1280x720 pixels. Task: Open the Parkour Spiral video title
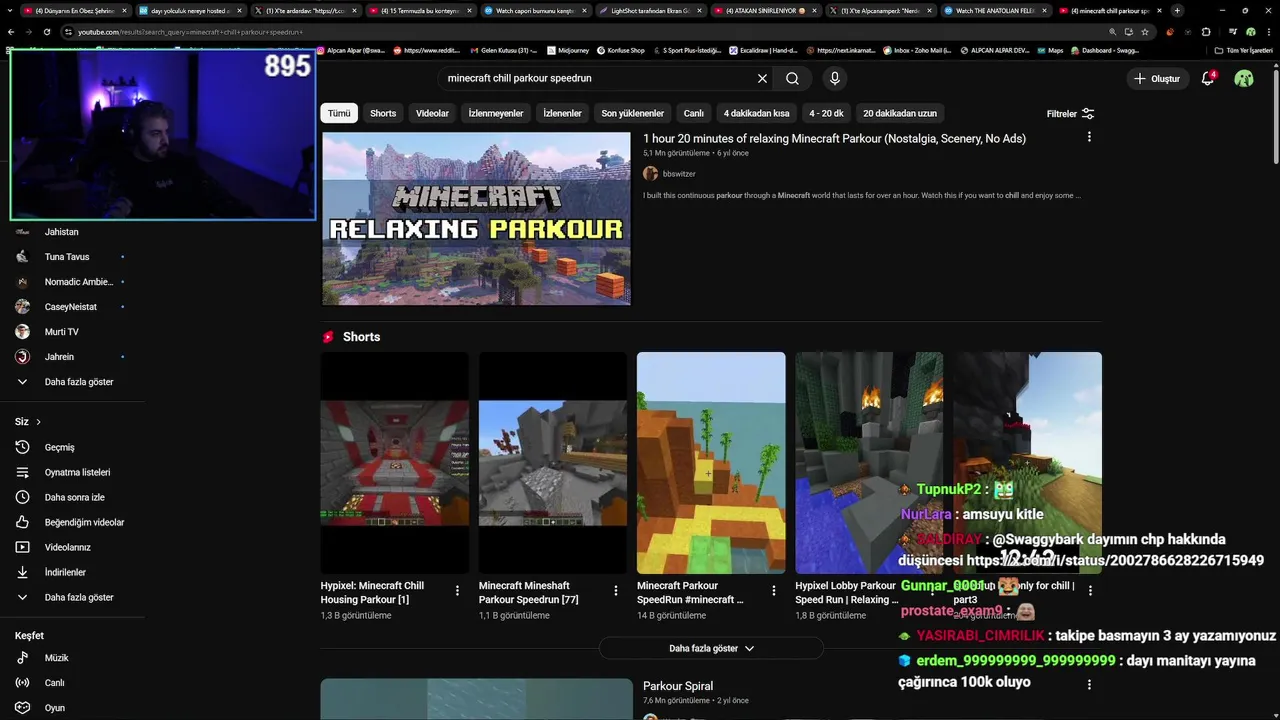[678, 686]
